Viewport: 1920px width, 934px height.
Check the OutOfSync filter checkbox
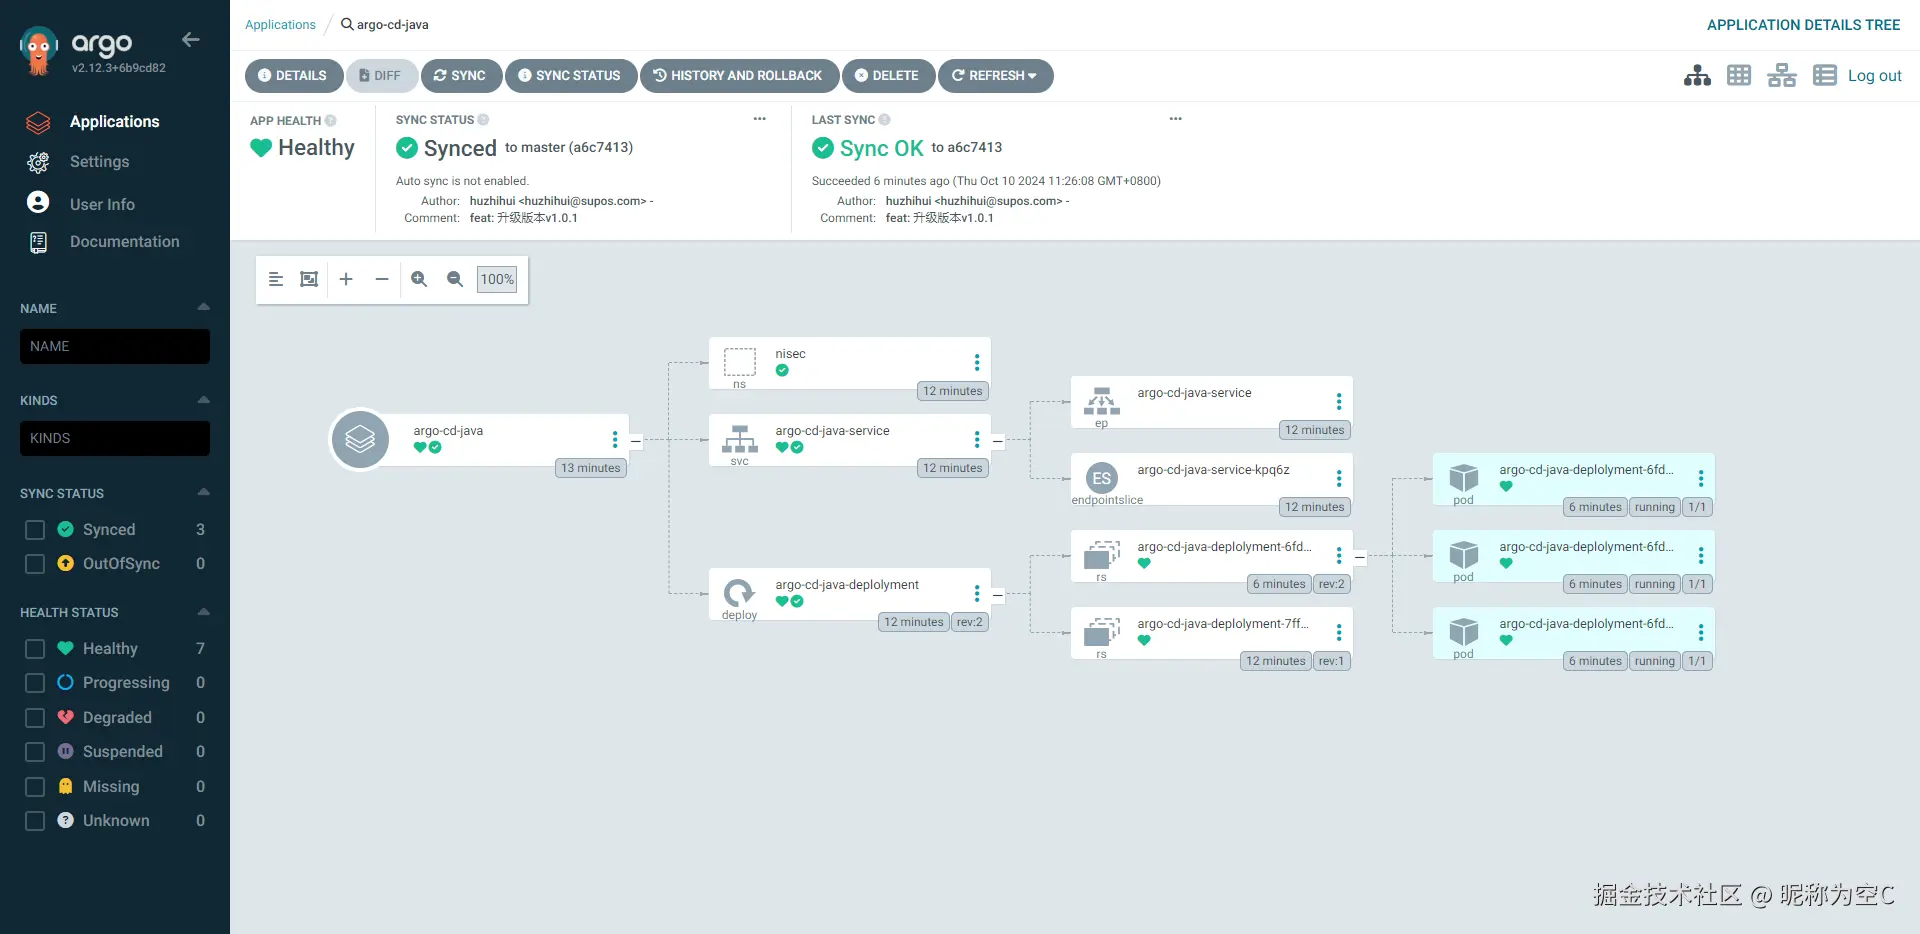[35, 564]
